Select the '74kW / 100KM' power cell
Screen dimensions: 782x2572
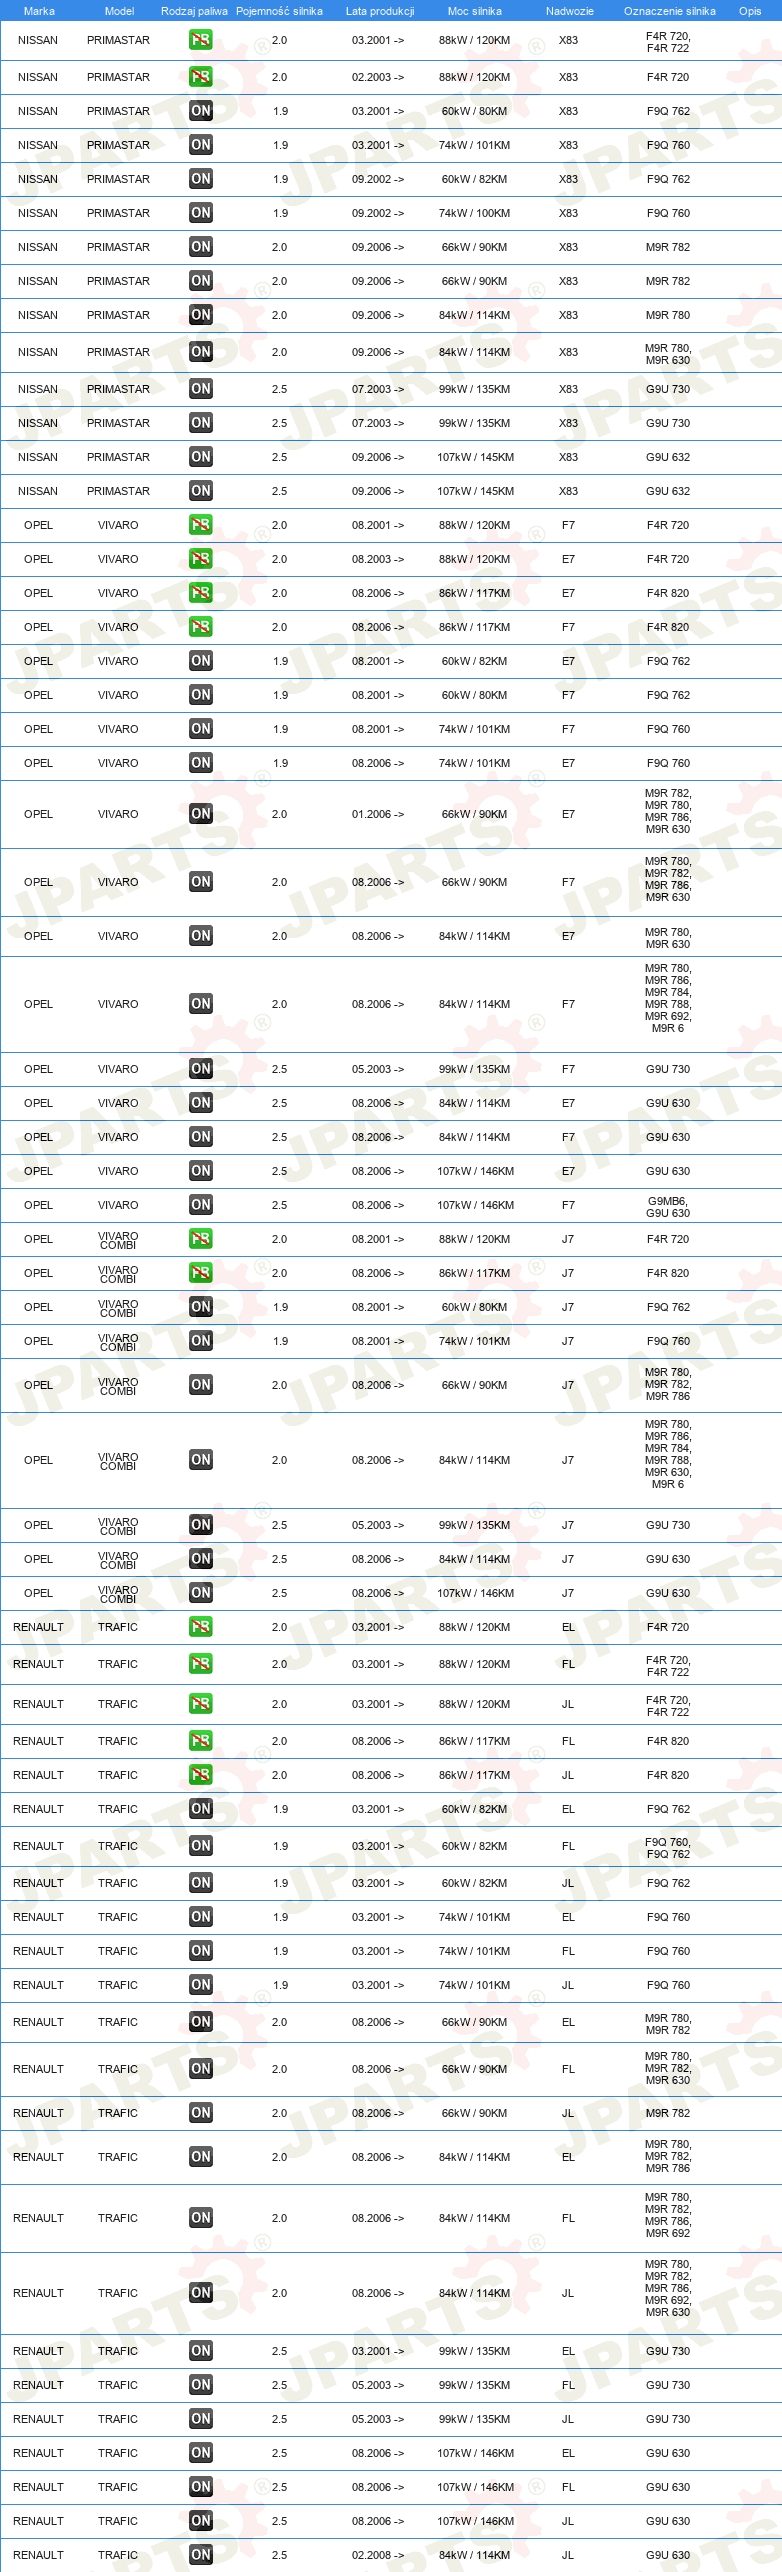point(474,213)
